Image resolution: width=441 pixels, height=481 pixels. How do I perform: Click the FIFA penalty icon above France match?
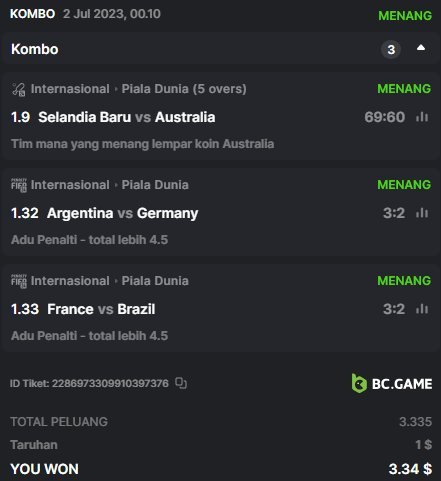(19, 281)
